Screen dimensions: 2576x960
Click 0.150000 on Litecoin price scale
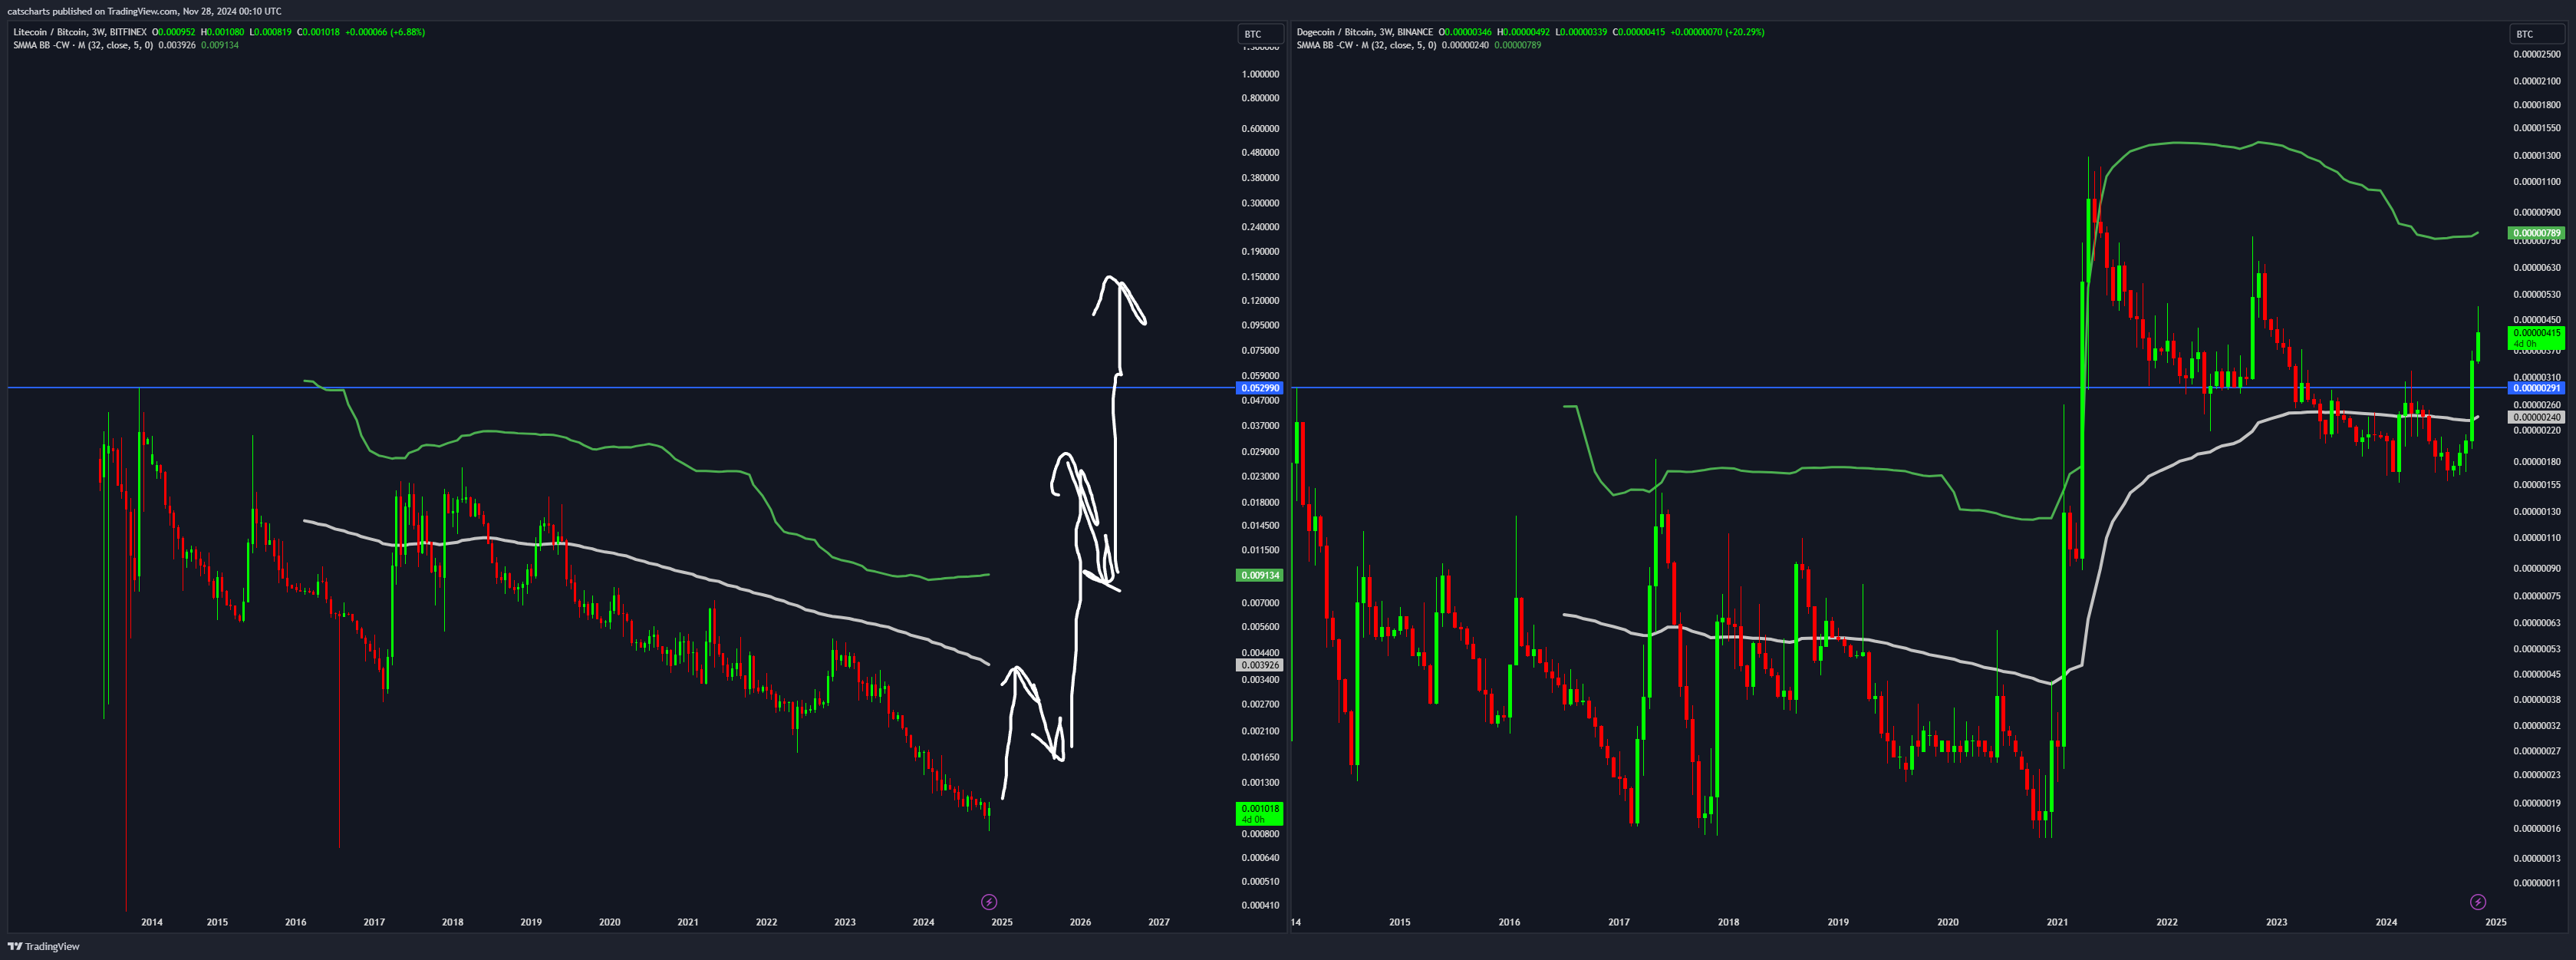(1260, 277)
